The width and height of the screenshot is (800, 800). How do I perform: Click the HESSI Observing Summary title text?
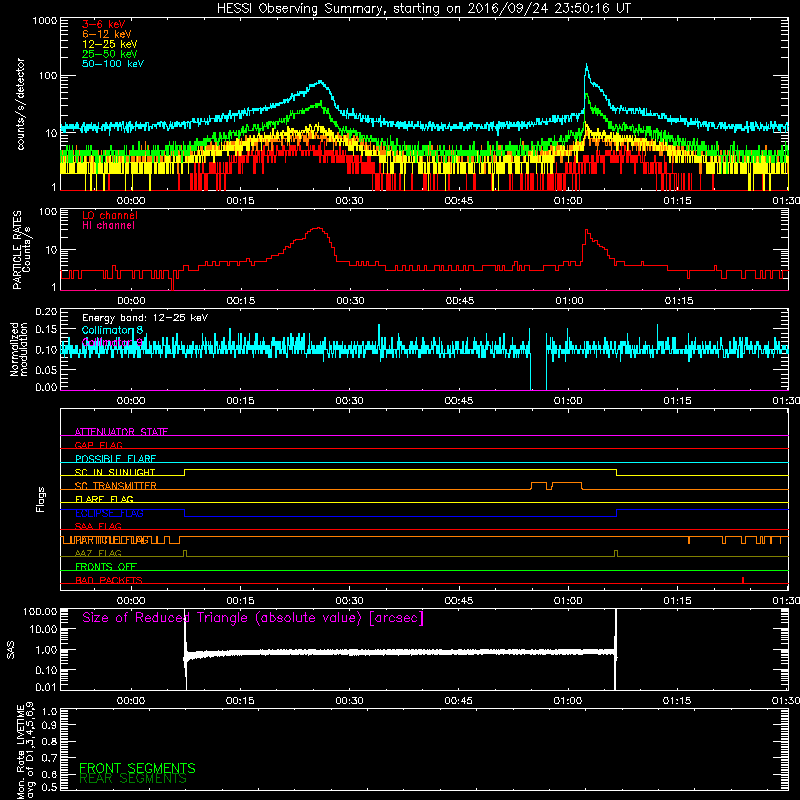(423, 9)
